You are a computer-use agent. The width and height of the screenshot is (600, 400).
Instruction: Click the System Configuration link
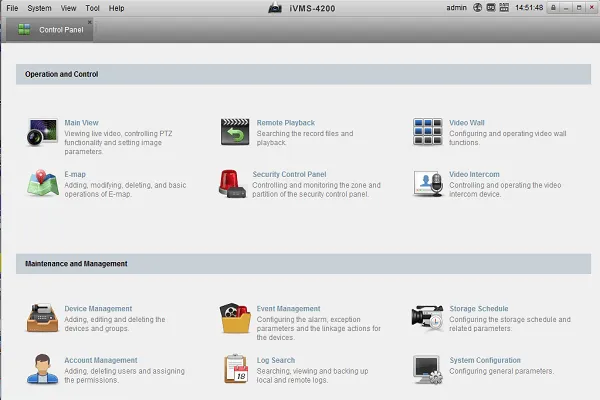click(x=485, y=361)
